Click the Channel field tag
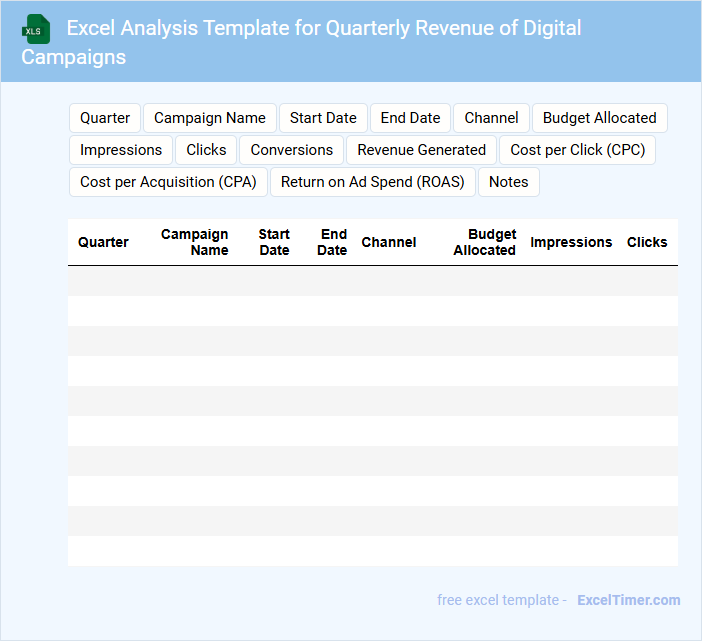Viewport: 702px width, 641px height. pos(491,118)
